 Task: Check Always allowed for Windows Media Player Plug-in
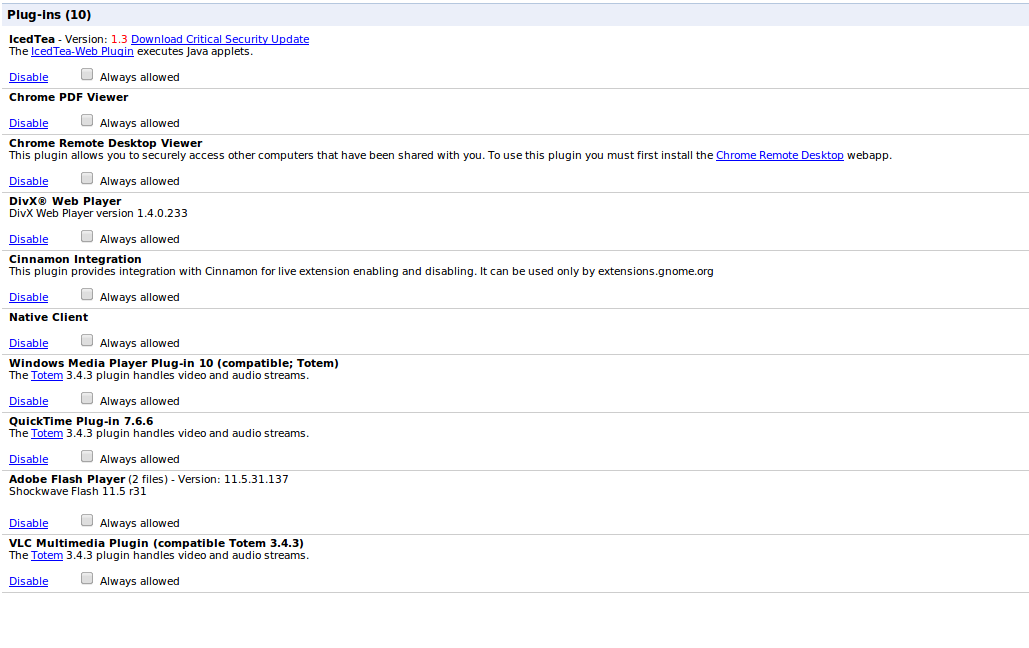click(x=87, y=399)
